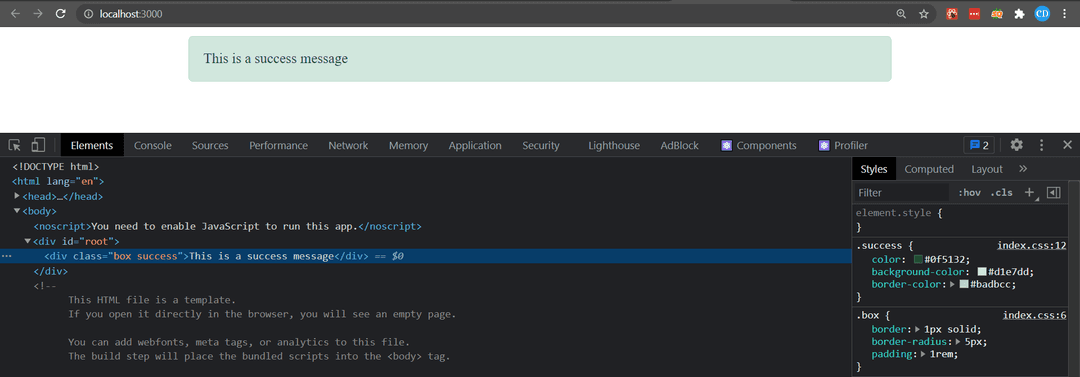Open the CD profile avatar
Screen dimensions: 1080x377
click(1042, 14)
